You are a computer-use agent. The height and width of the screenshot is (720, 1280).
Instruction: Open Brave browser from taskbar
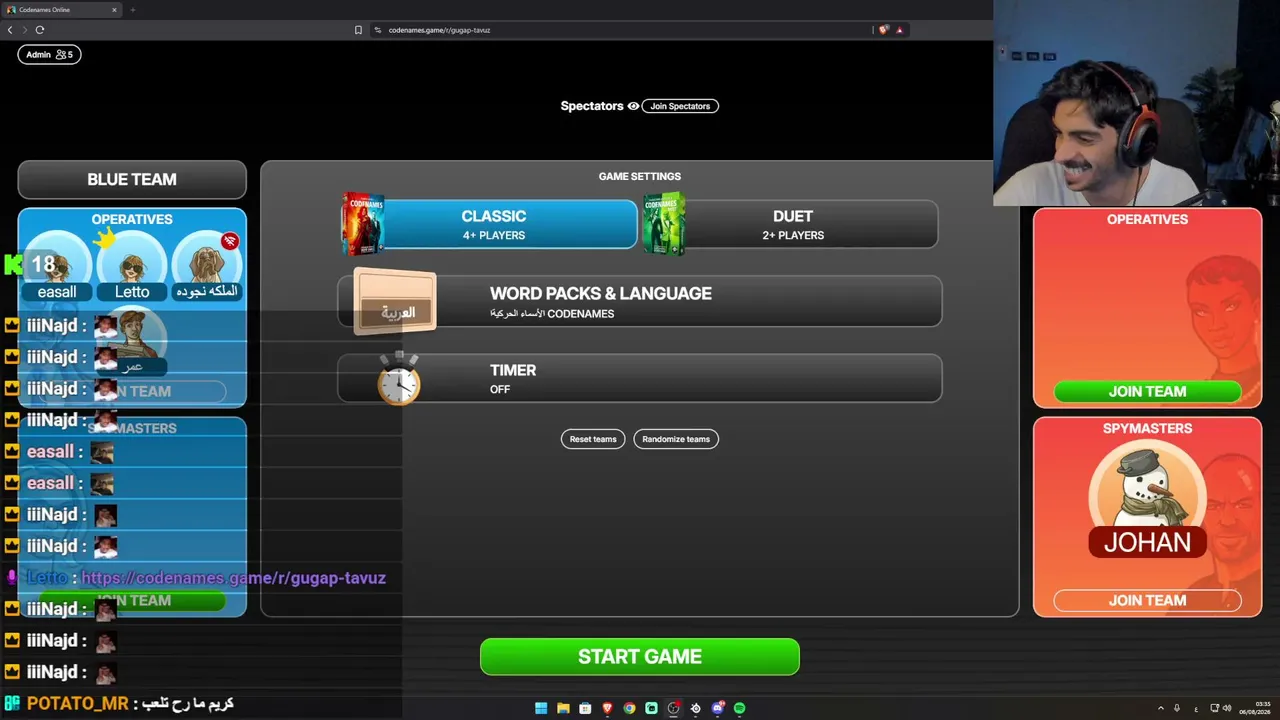607,708
